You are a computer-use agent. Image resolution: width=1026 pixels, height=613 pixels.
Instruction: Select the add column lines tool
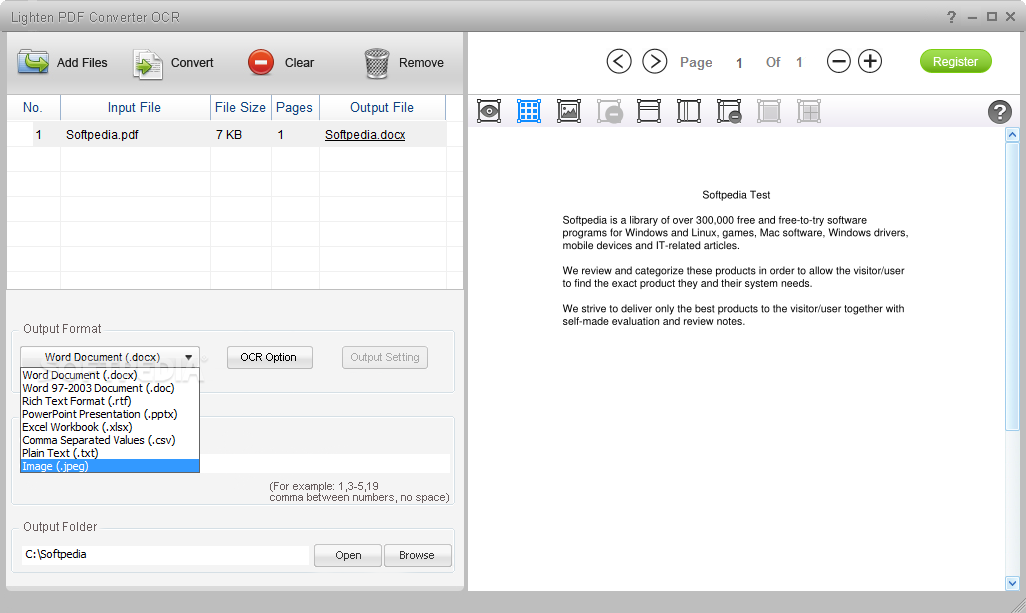tap(688, 111)
